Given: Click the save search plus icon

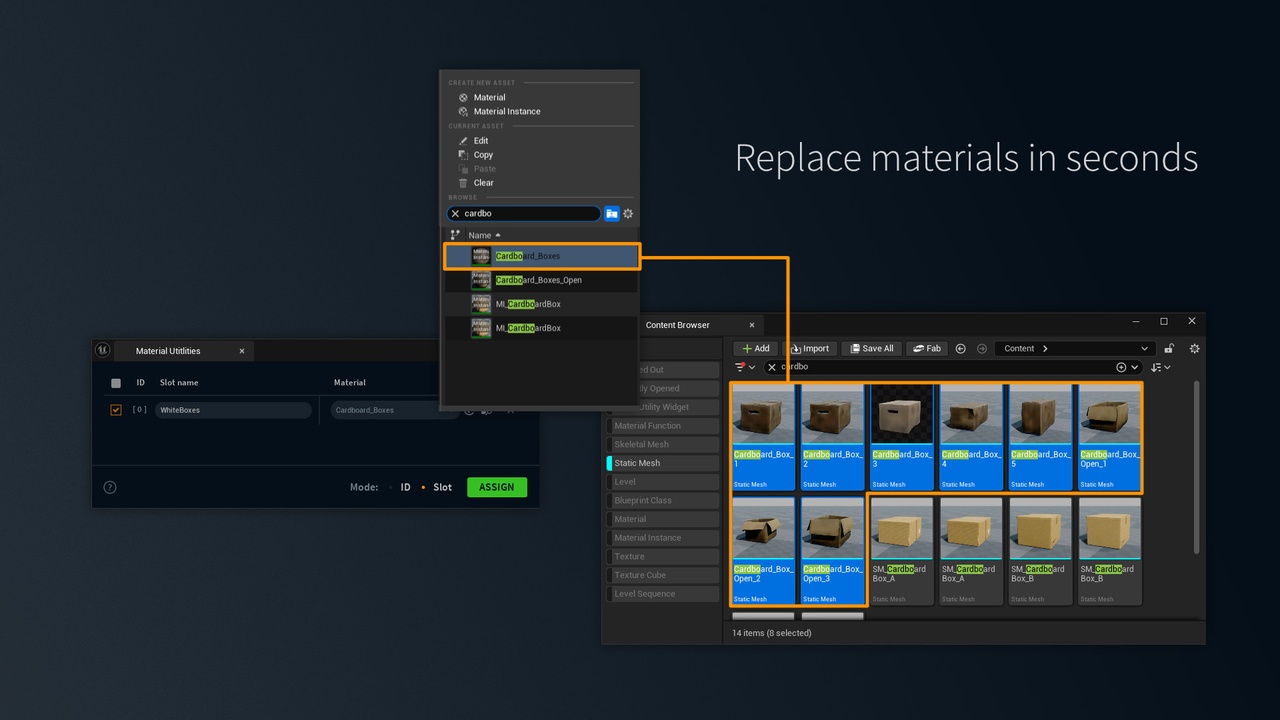Looking at the screenshot, I should coord(1121,367).
